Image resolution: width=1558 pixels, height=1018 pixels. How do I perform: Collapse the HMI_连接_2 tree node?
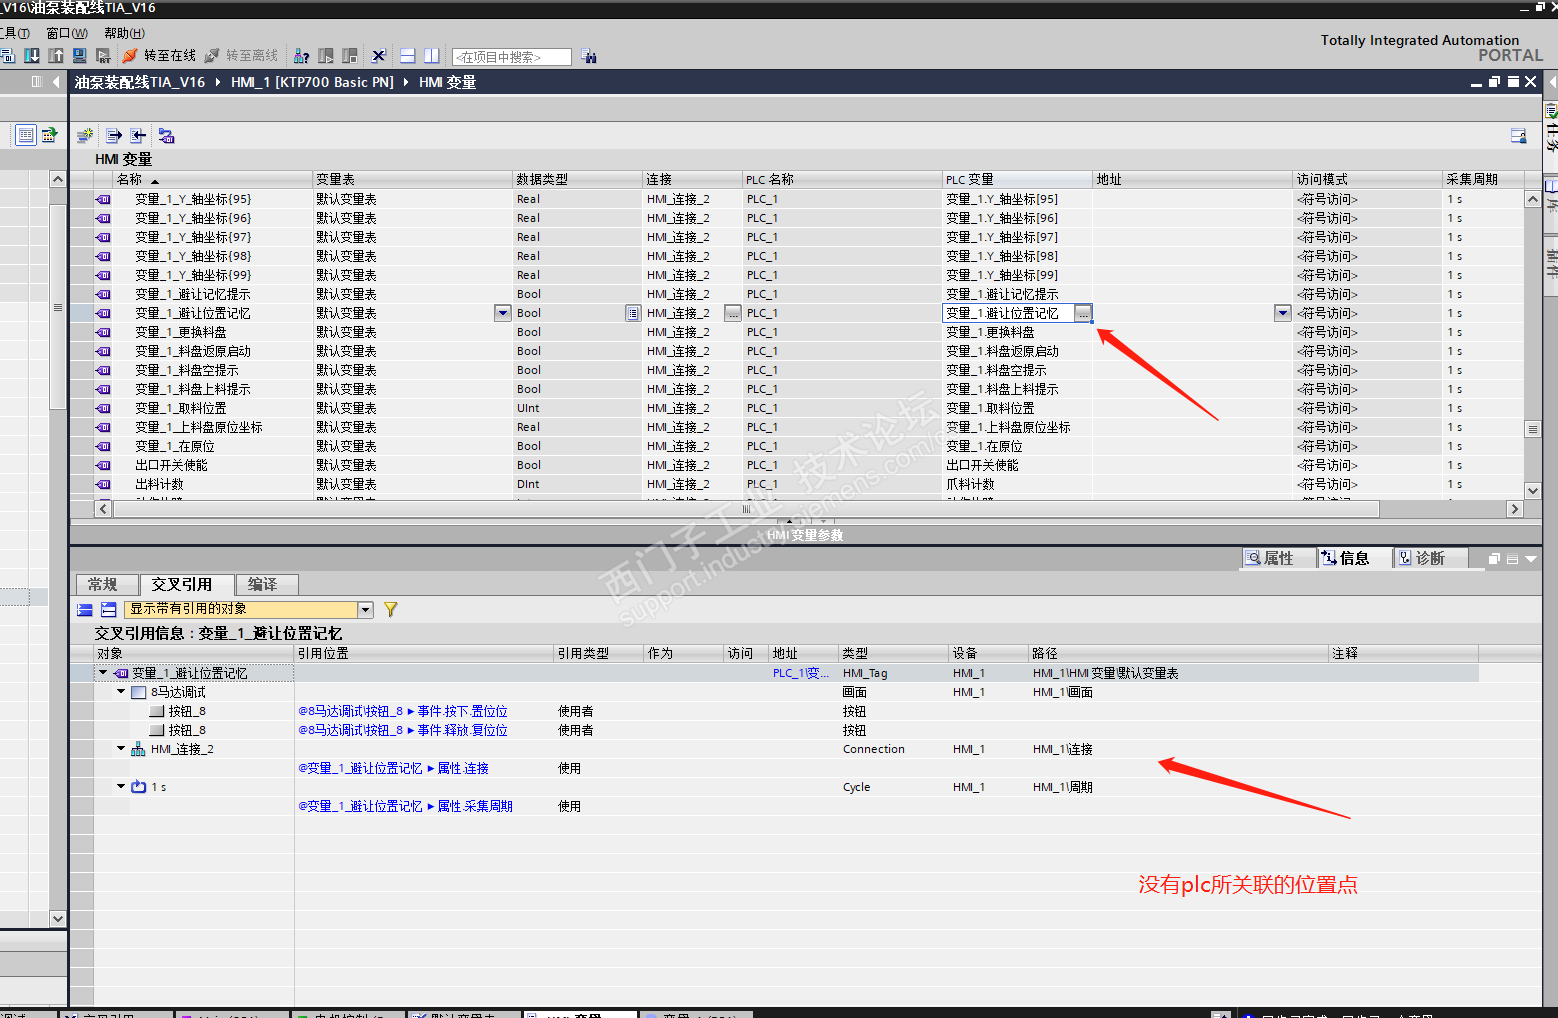tap(121, 749)
